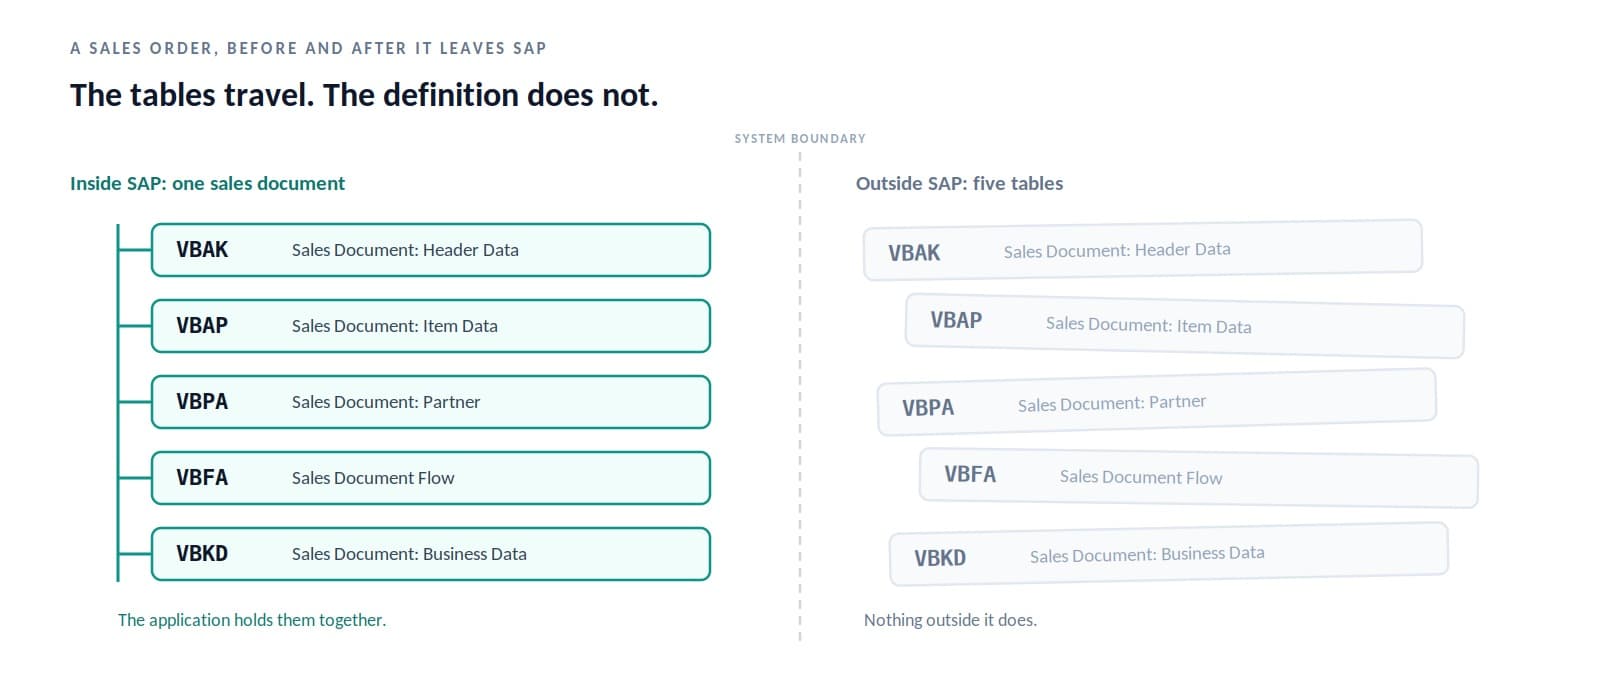Click 'Sales Document Flow' text inside SAP
The width and height of the screenshot is (1600, 700).
coord(373,478)
